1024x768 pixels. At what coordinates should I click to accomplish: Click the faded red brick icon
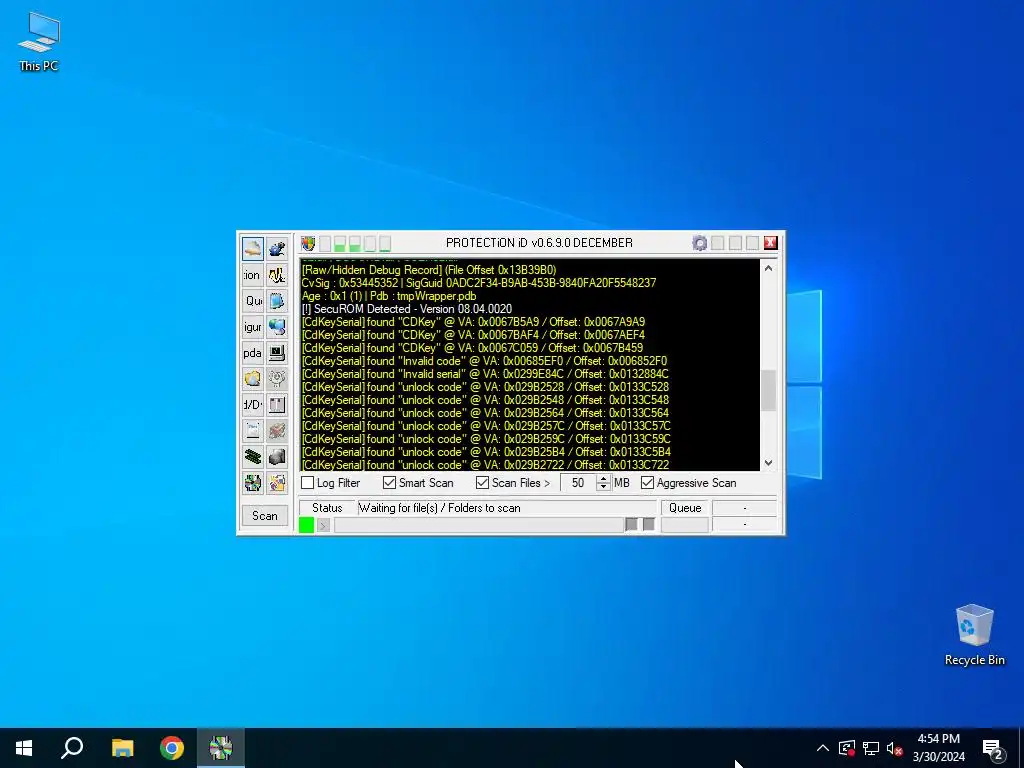tap(277, 430)
